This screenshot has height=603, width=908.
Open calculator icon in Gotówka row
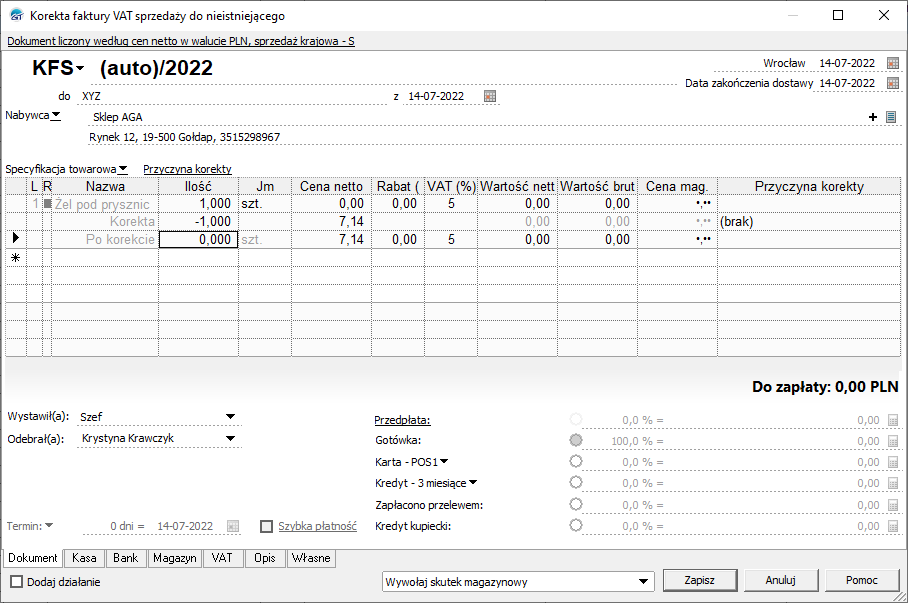tap(893, 441)
